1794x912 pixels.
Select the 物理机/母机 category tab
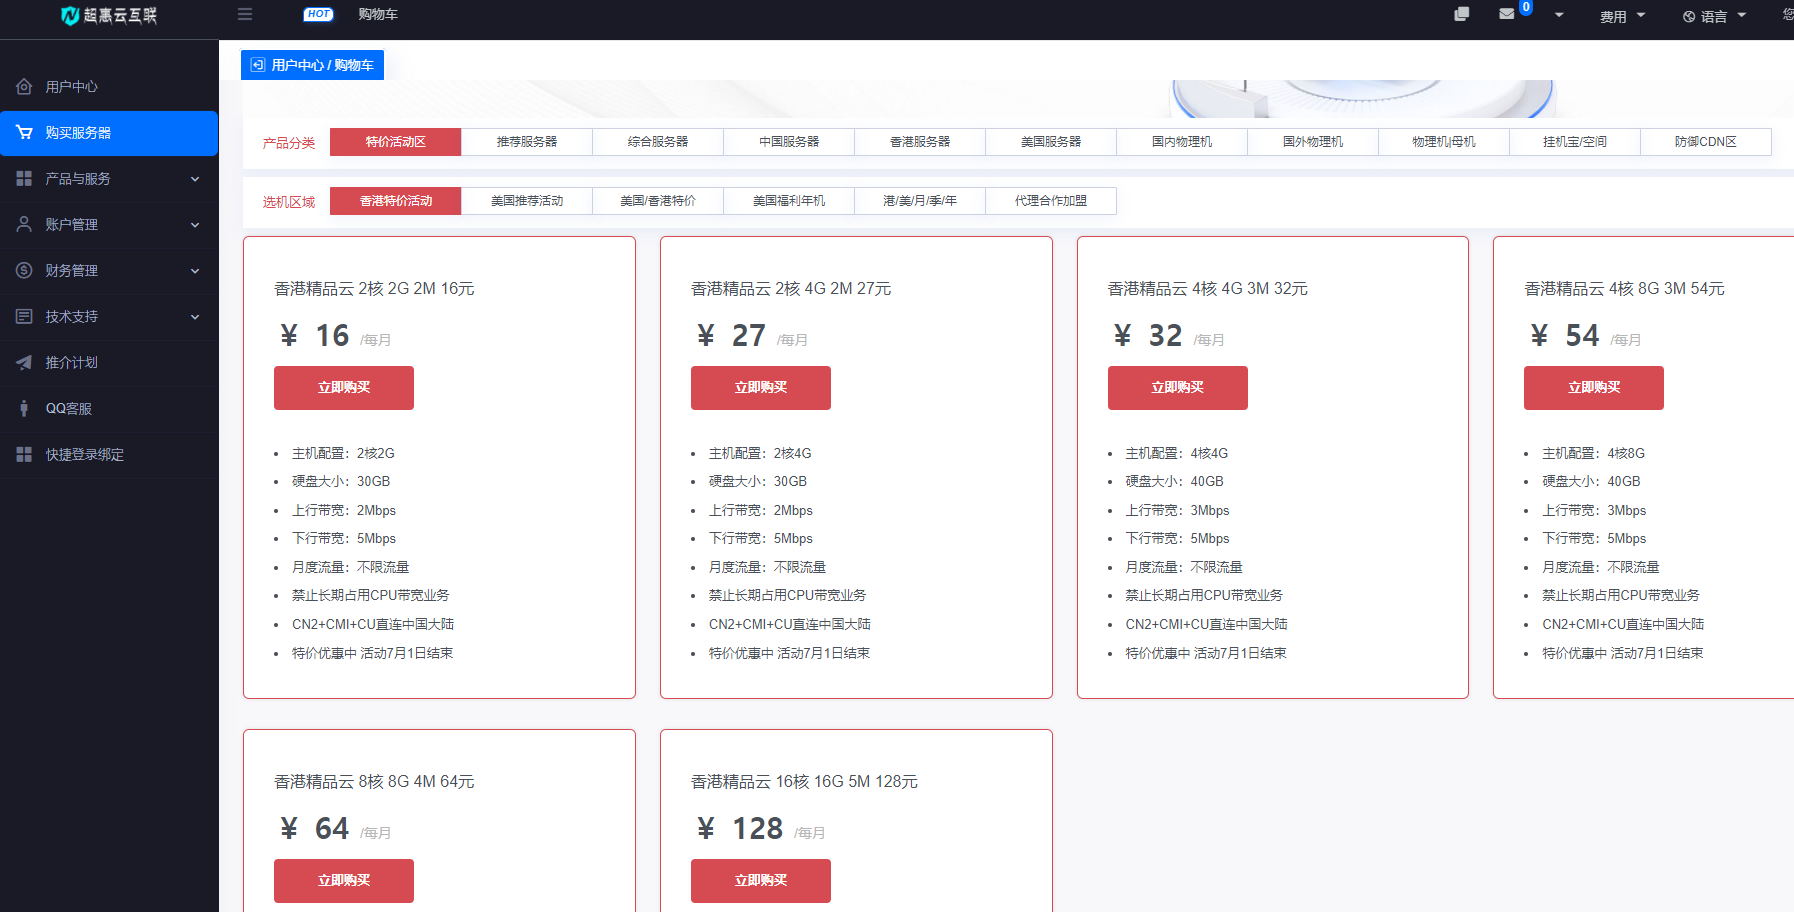point(1444,142)
